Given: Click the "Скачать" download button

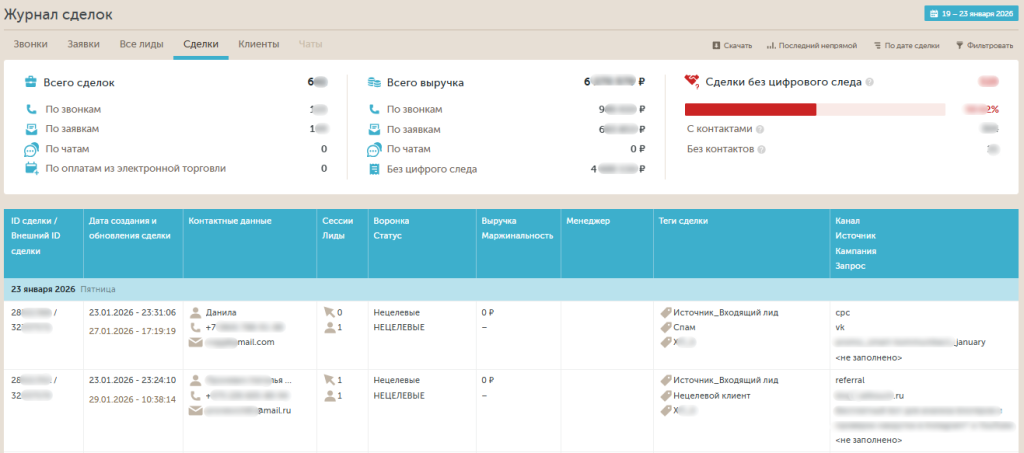Looking at the screenshot, I should pos(732,45).
